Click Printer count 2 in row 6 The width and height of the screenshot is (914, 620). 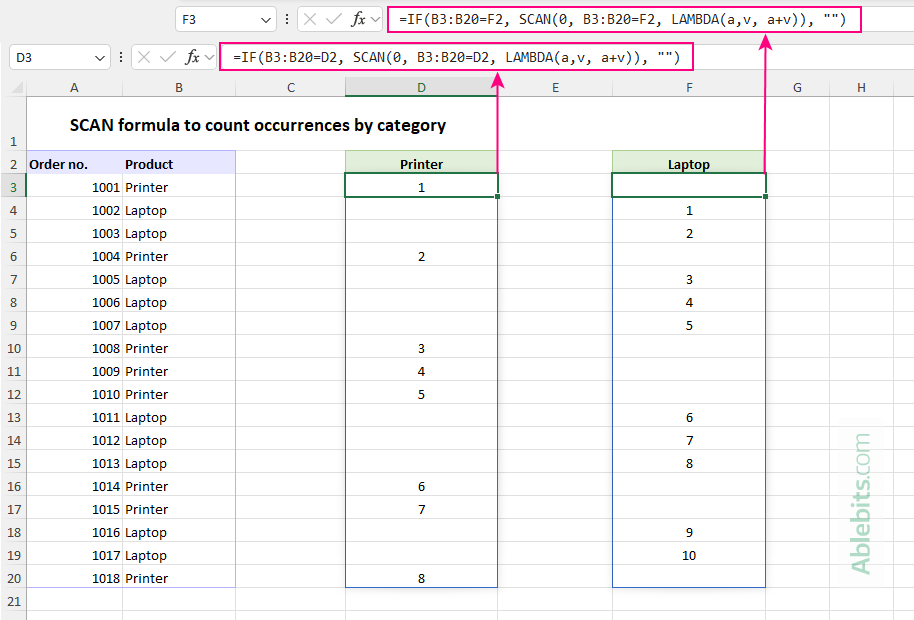[x=421, y=256]
